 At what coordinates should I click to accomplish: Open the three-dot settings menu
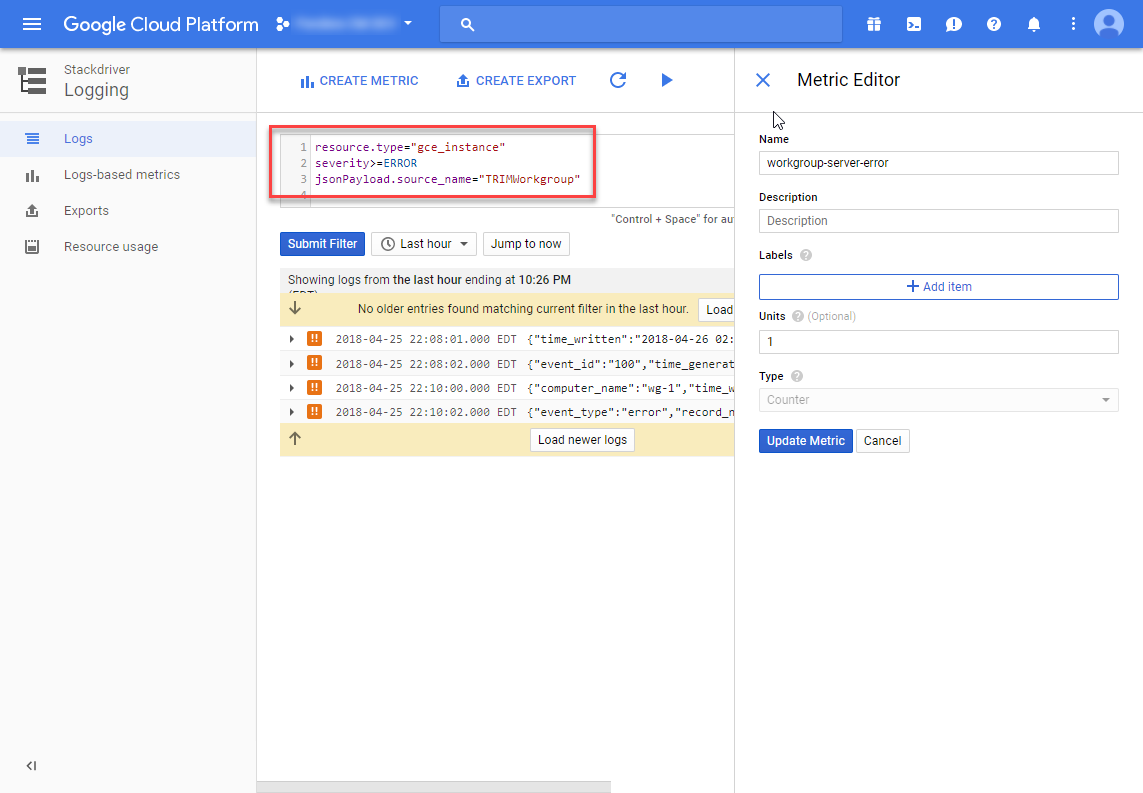(1073, 24)
